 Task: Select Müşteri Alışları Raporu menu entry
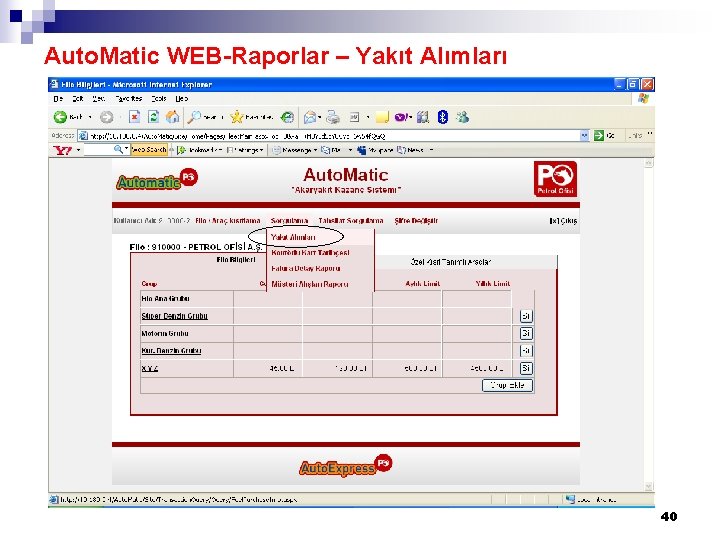coord(310,284)
